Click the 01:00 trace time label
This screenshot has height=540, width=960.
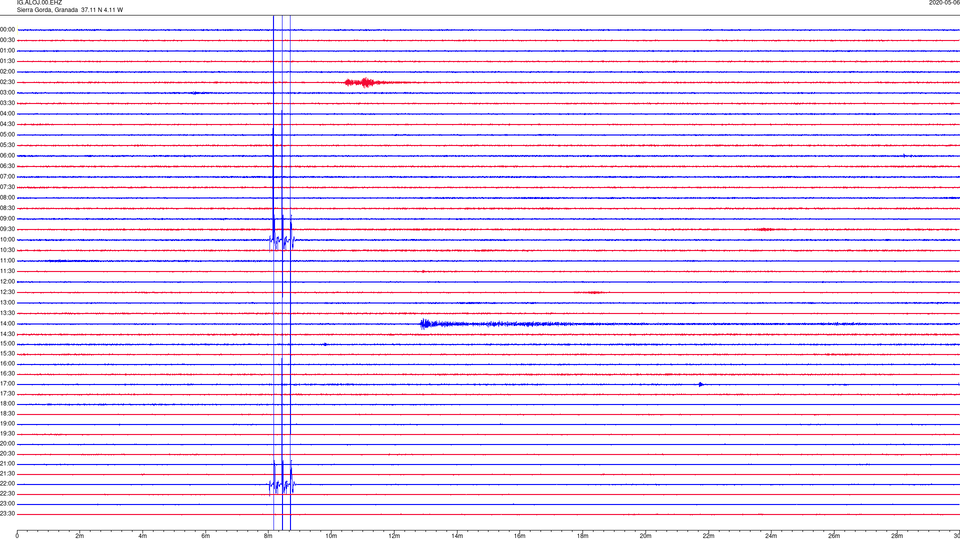[x=7, y=50]
